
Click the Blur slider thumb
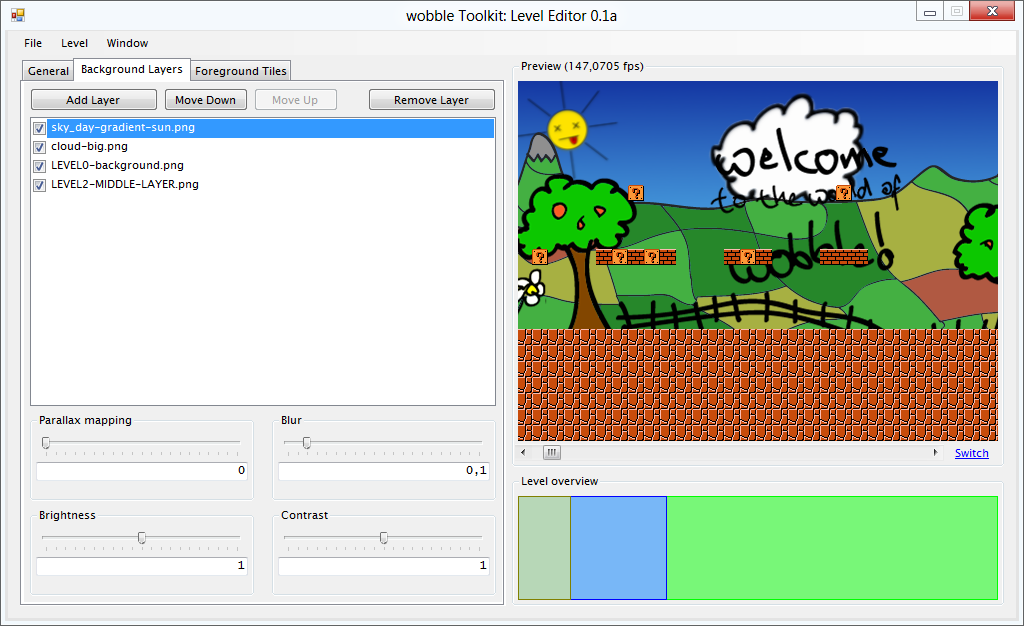pos(306,443)
